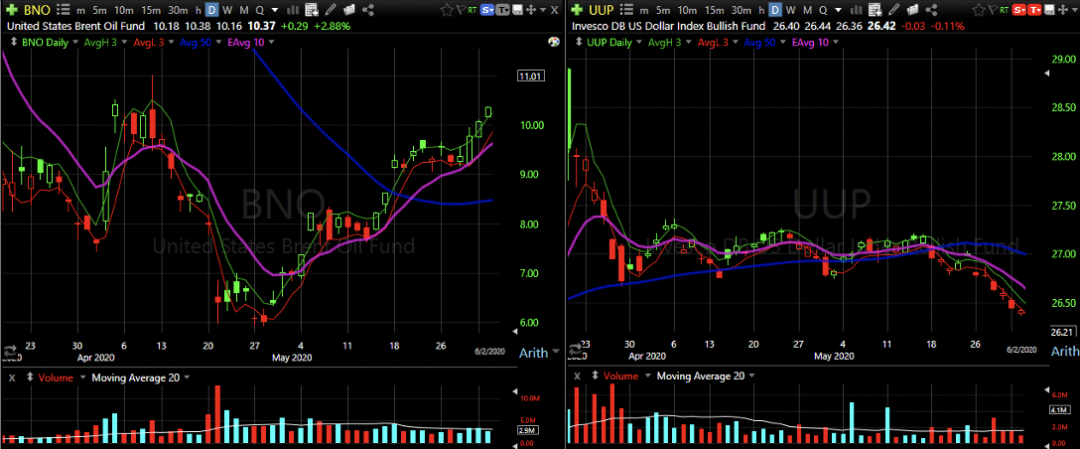
Task: Switch UUP chart to h hourly timeframe
Action: point(761,10)
